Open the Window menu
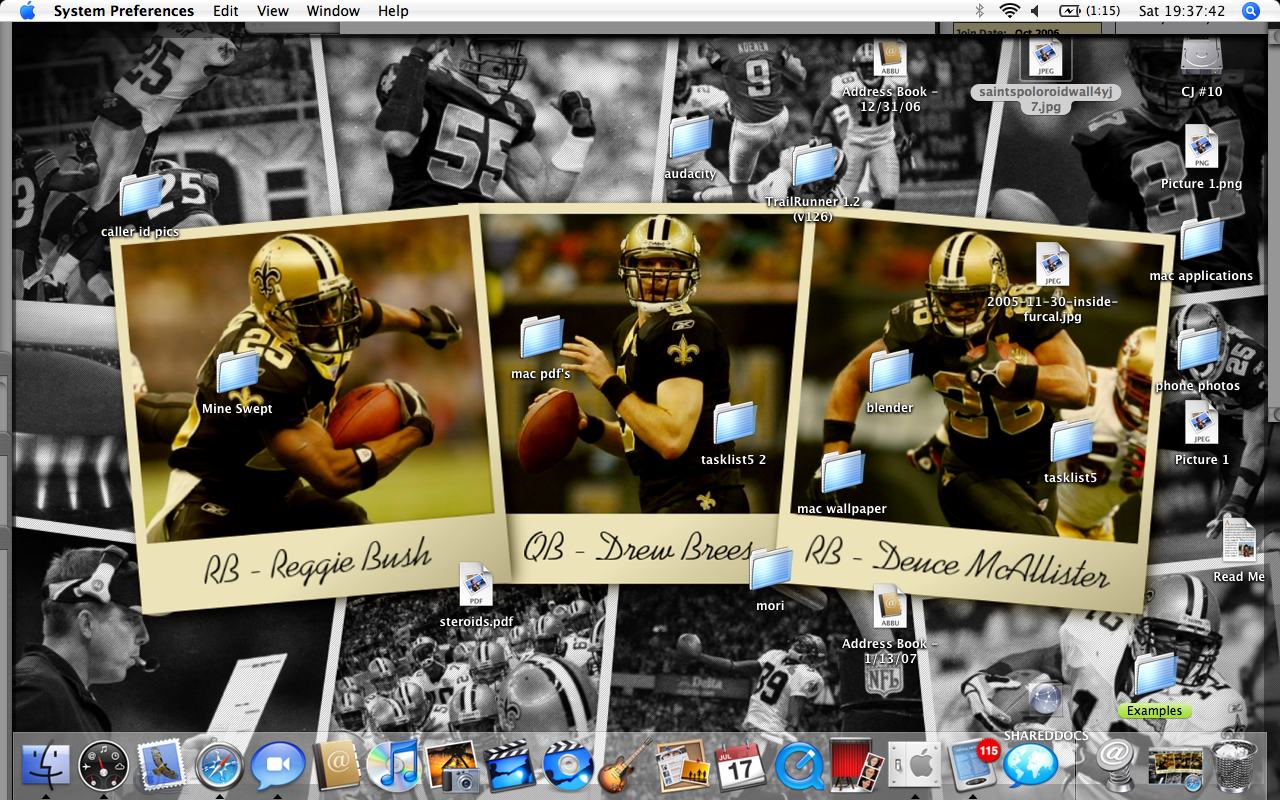The width and height of the screenshot is (1280, 800). point(333,11)
